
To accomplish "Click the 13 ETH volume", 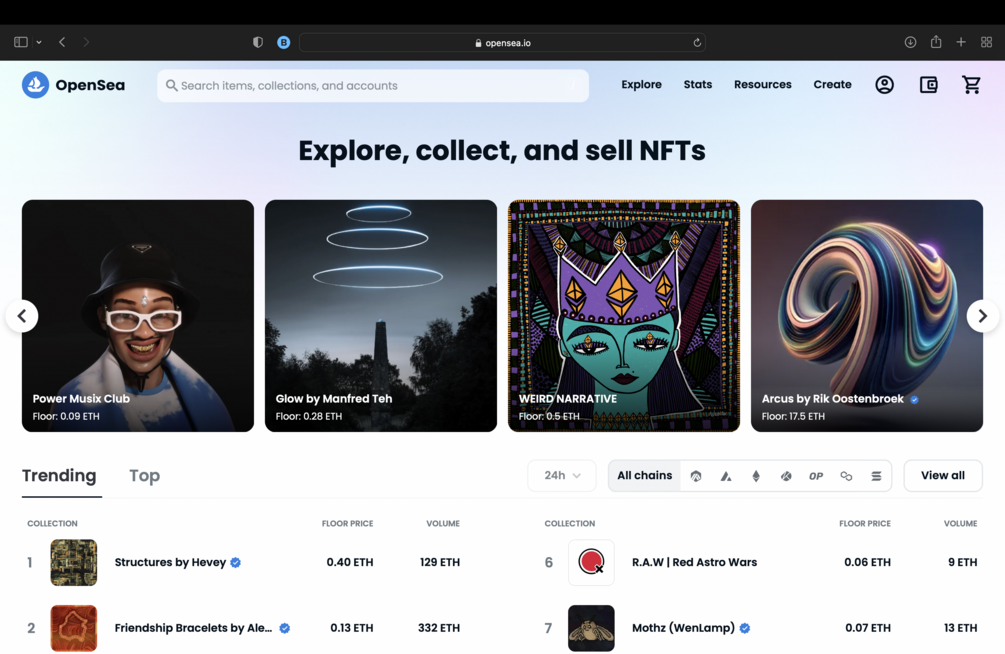I will pos(960,628).
